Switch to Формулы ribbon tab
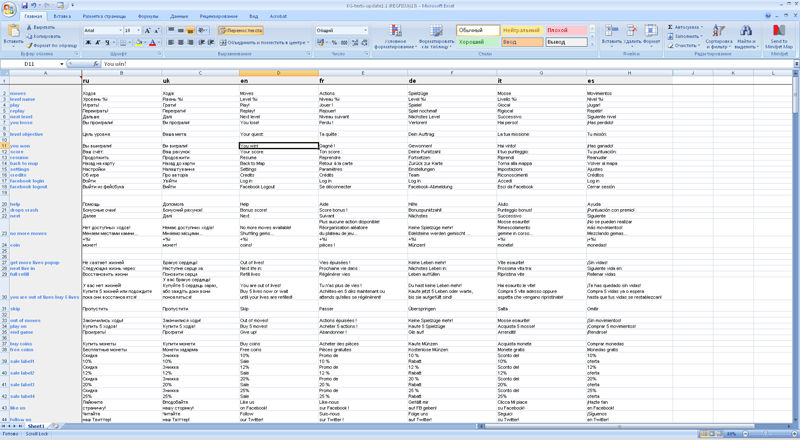The height and width of the screenshot is (440, 800). pos(148,16)
